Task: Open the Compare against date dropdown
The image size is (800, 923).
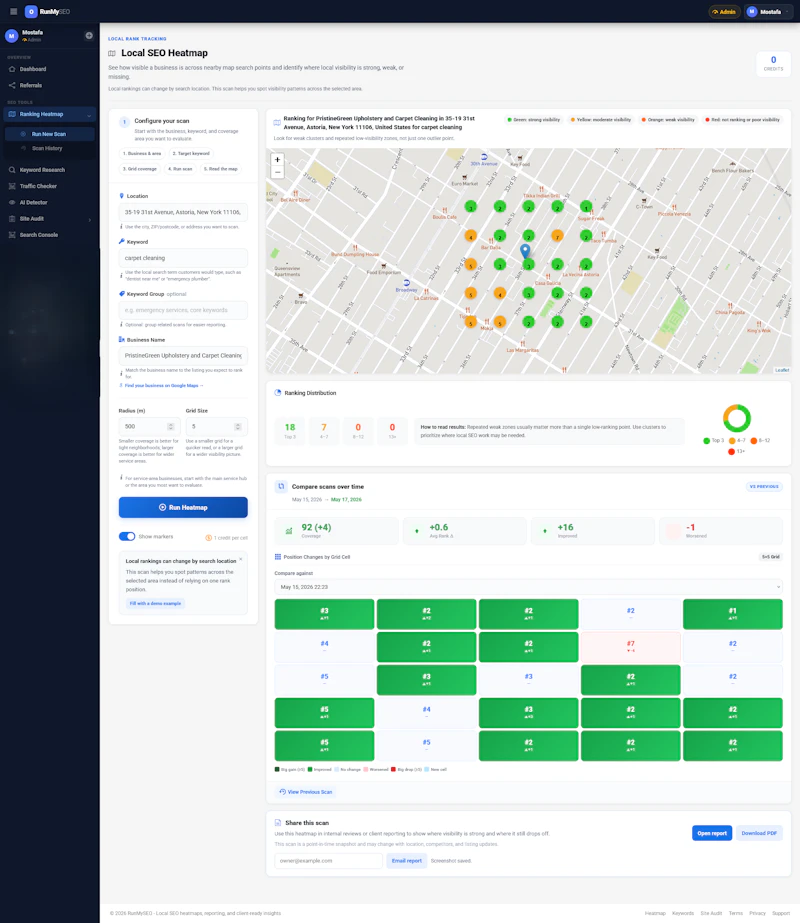Action: click(x=529, y=587)
